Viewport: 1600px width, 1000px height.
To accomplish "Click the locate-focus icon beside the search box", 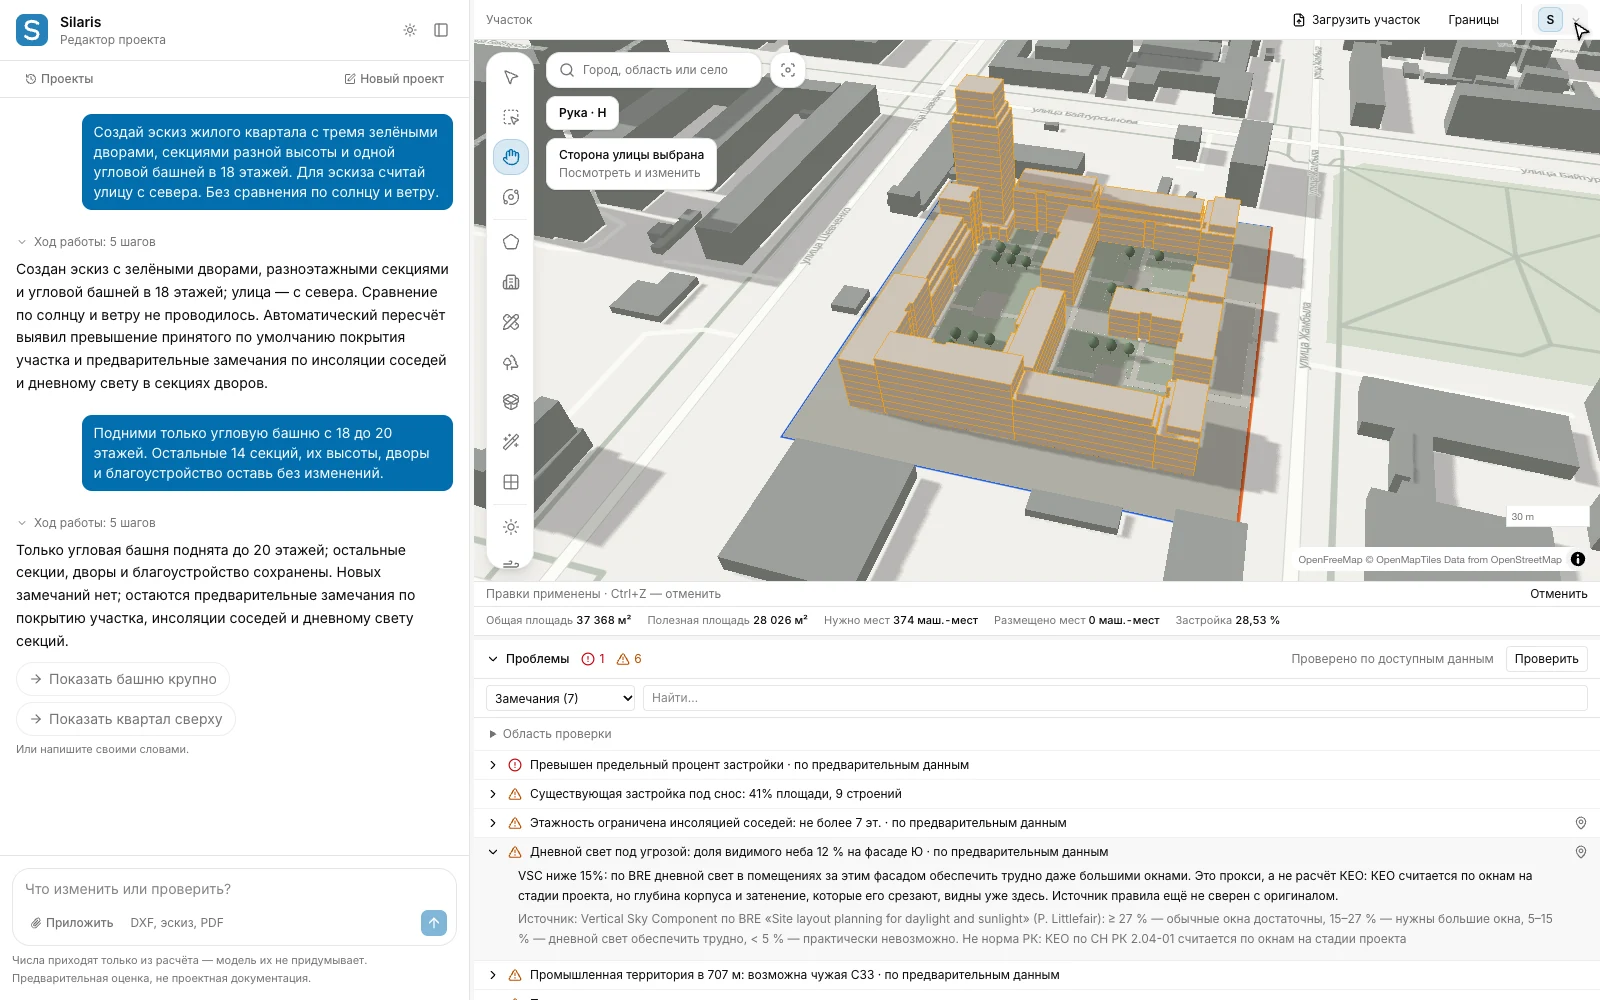I will (788, 70).
